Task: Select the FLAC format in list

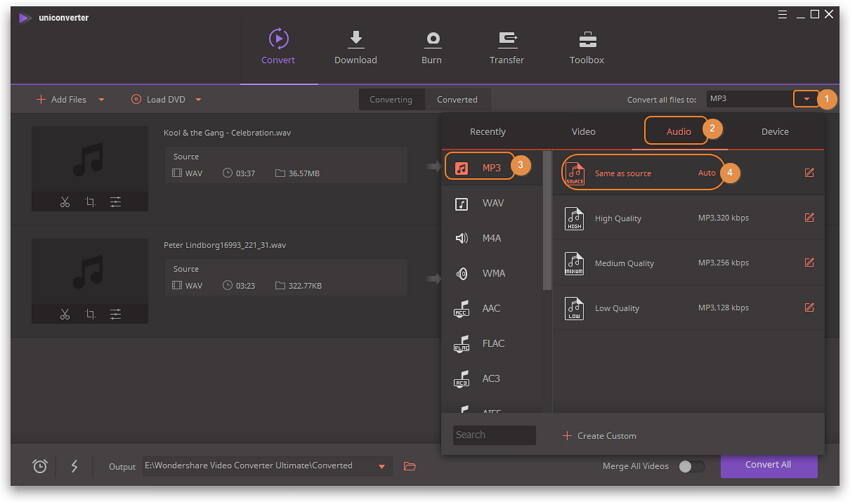Action: tap(493, 344)
